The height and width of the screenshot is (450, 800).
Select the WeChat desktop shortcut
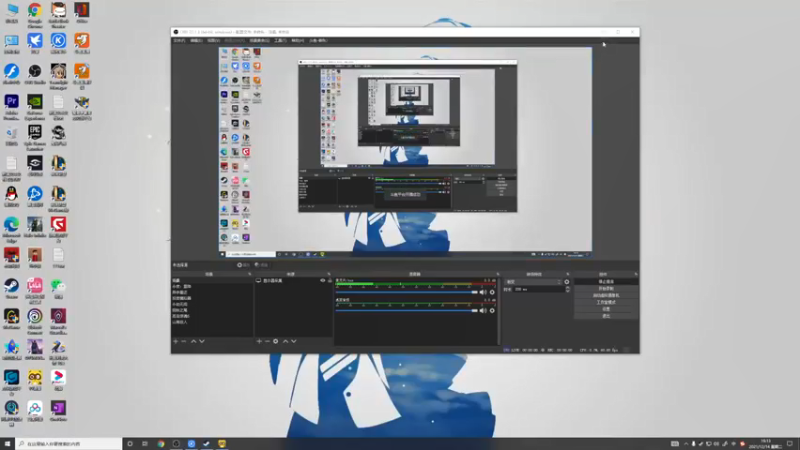pyautogui.click(x=58, y=289)
